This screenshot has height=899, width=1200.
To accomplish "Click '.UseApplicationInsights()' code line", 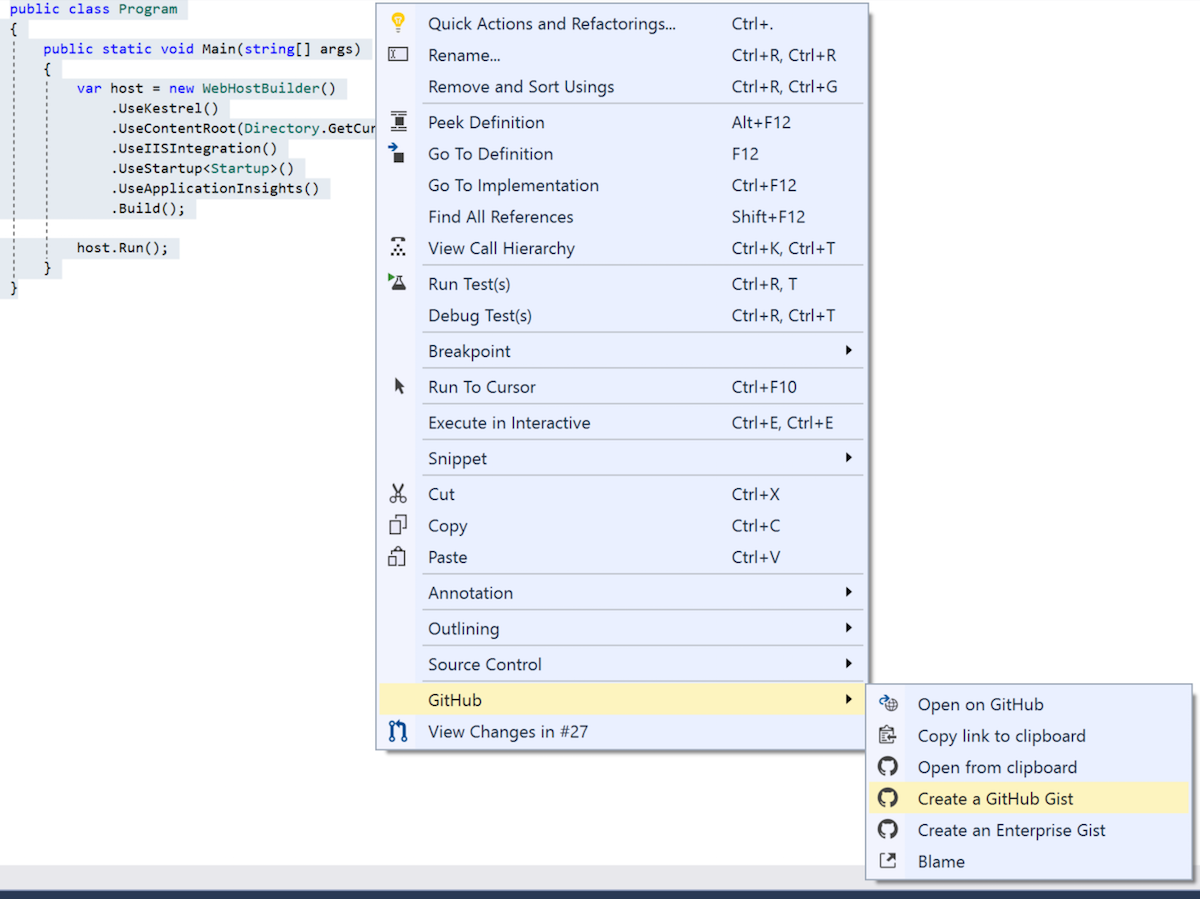I will coord(215,188).
